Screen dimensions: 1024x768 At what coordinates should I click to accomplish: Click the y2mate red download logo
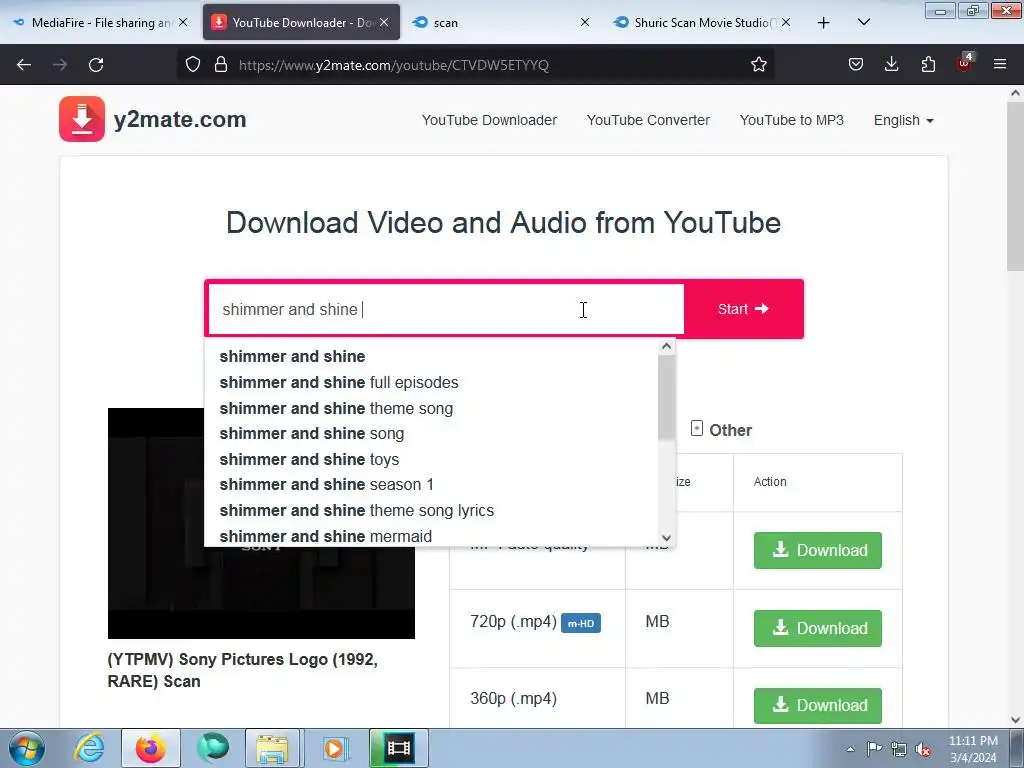click(x=82, y=119)
